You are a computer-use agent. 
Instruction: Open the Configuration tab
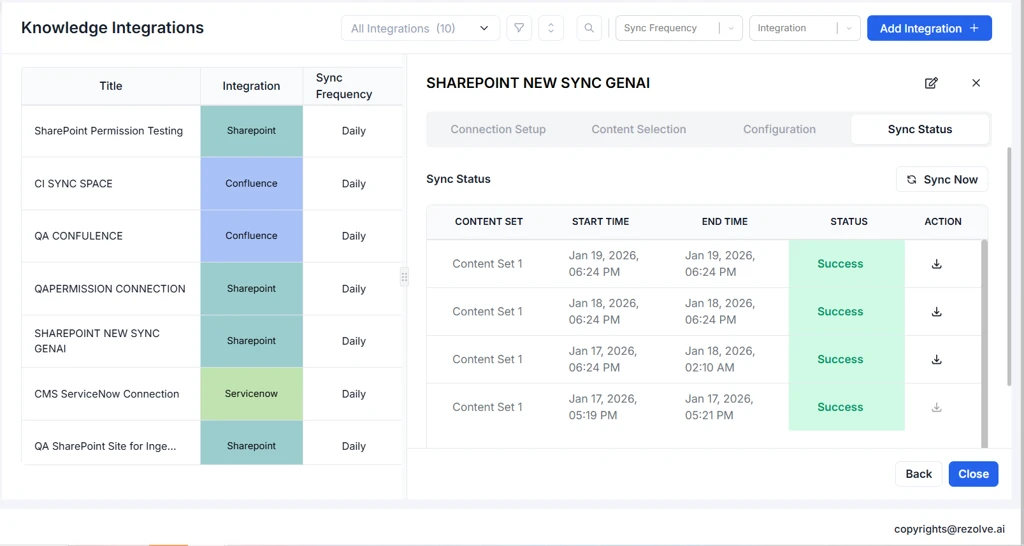(x=779, y=129)
